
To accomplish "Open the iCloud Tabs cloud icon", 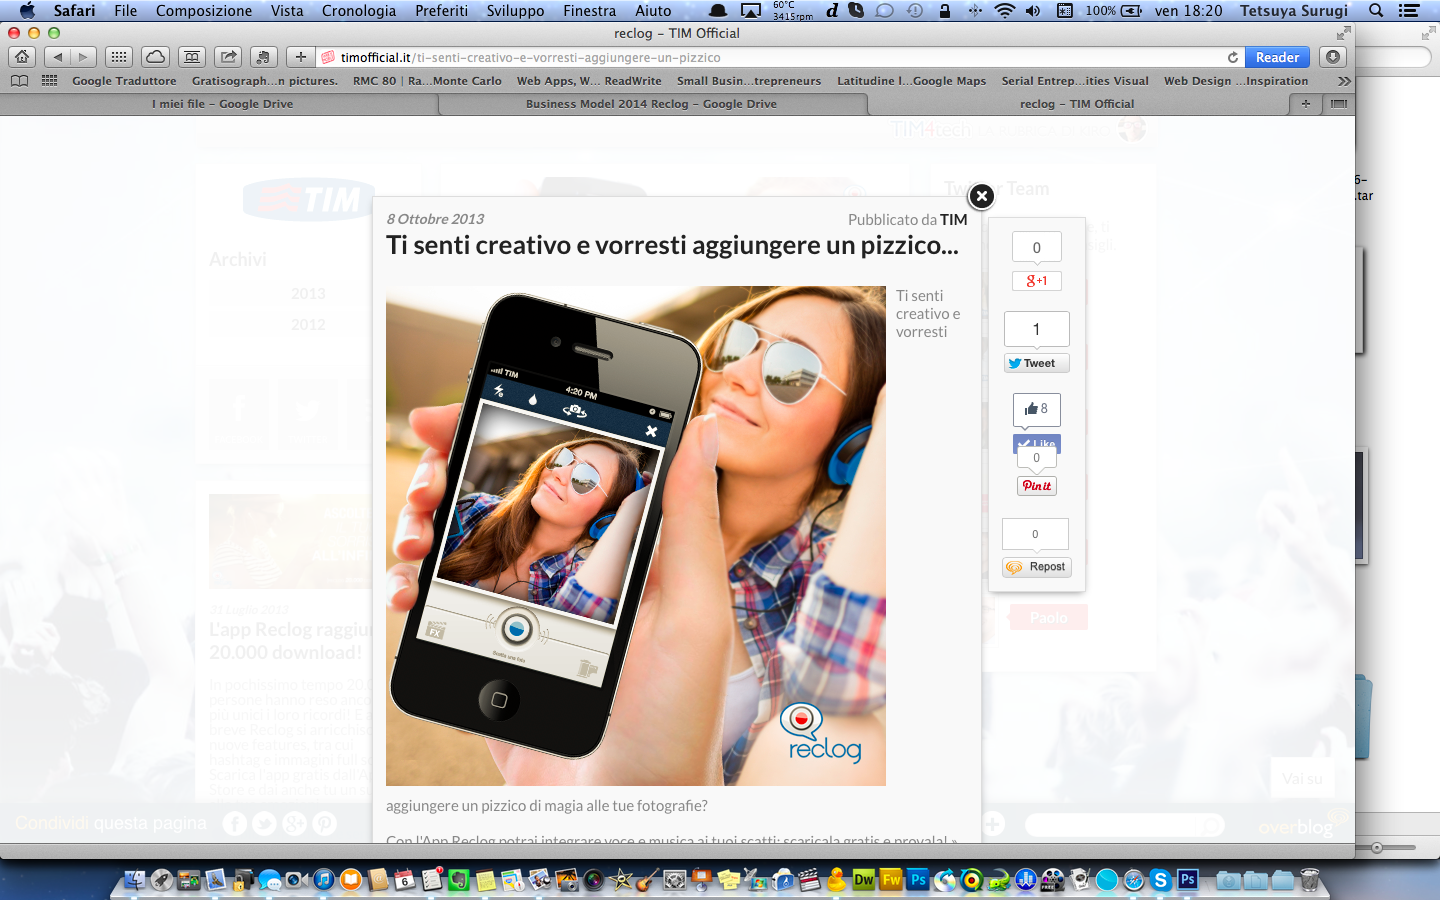I will [155, 57].
